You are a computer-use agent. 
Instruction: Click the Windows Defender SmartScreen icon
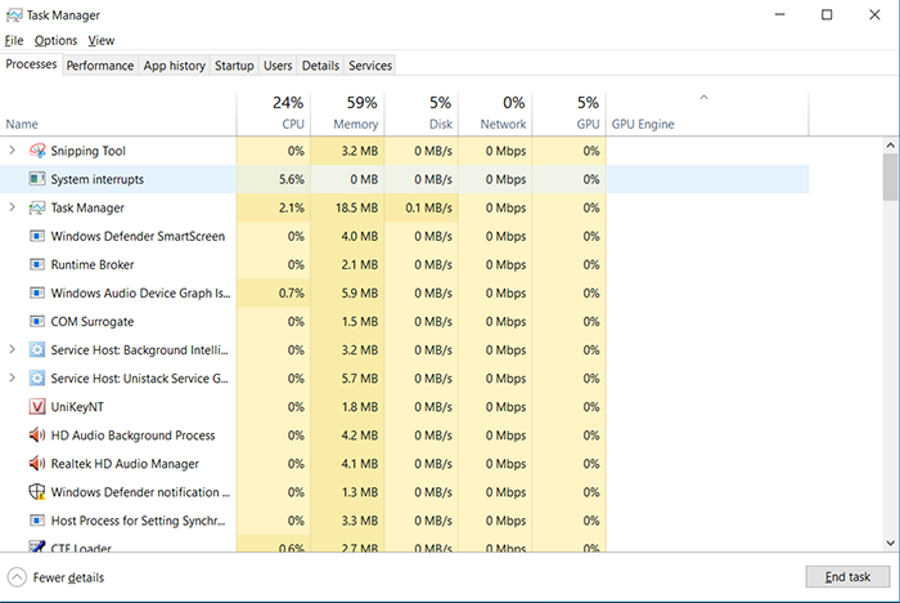[37, 236]
